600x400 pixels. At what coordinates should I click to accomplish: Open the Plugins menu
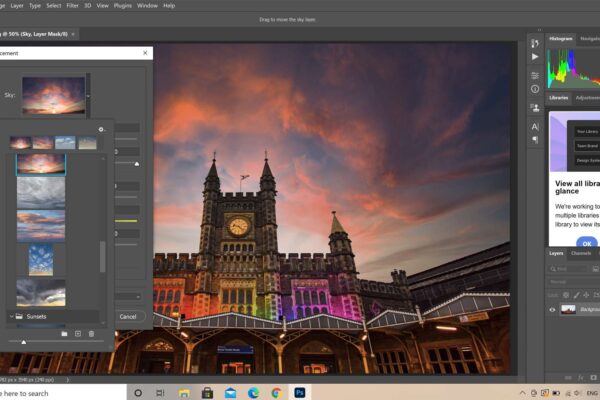[x=122, y=6]
